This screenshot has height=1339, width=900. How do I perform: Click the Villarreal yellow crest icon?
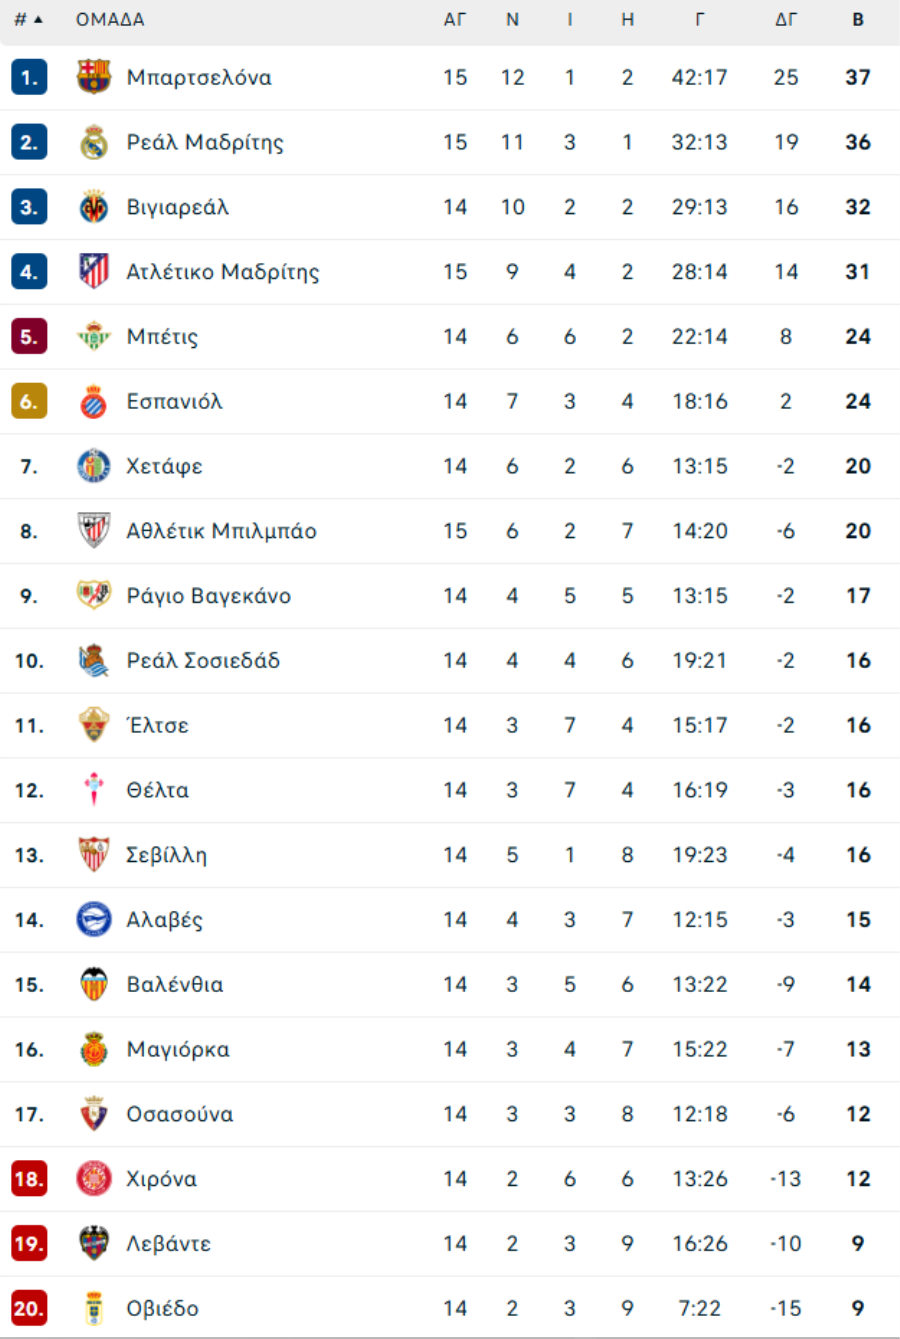(x=94, y=207)
